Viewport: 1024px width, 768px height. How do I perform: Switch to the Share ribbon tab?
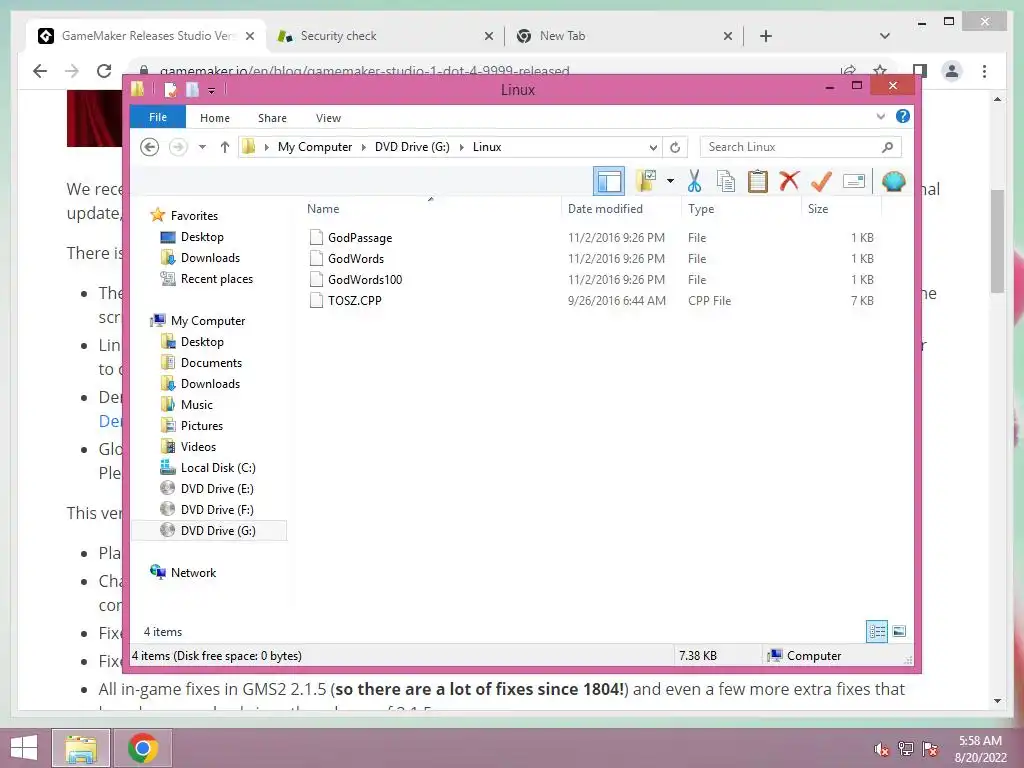click(x=272, y=118)
